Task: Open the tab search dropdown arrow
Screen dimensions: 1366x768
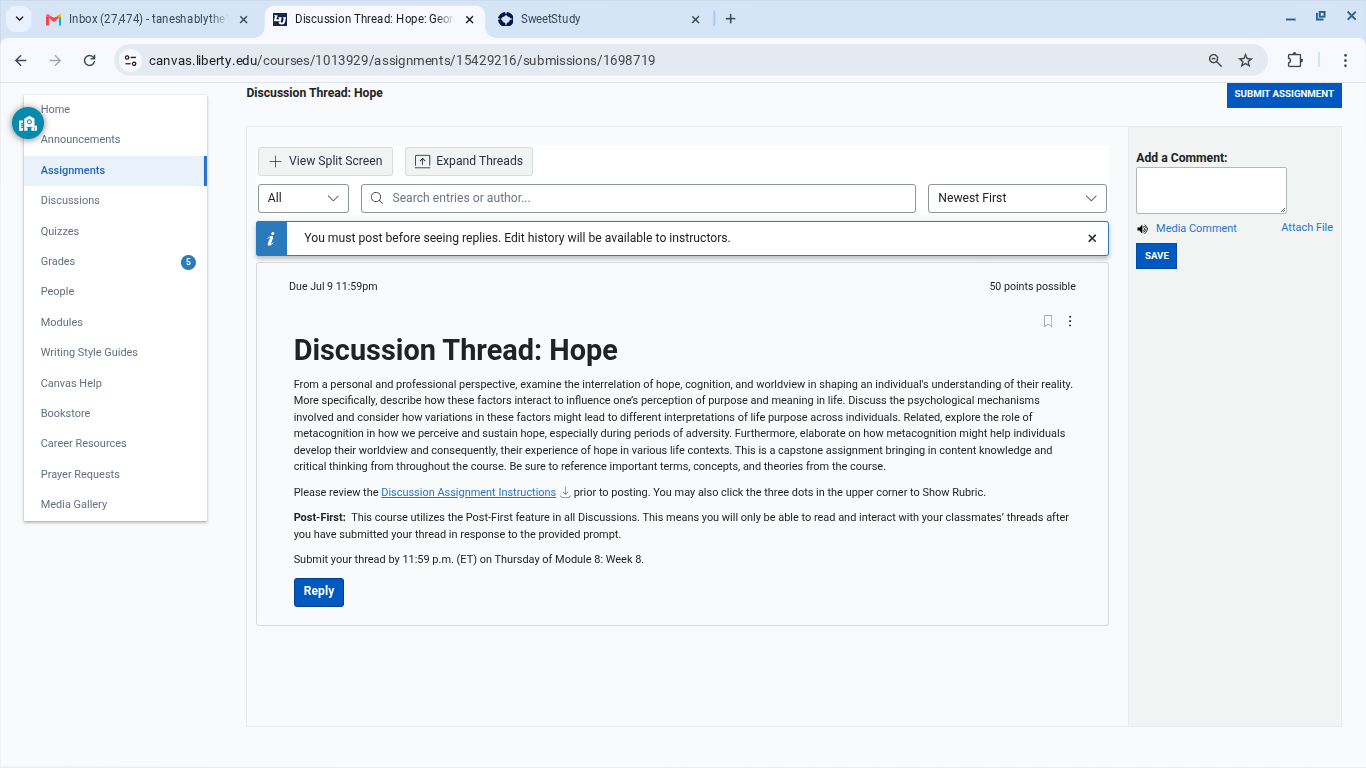Action: 20,19
